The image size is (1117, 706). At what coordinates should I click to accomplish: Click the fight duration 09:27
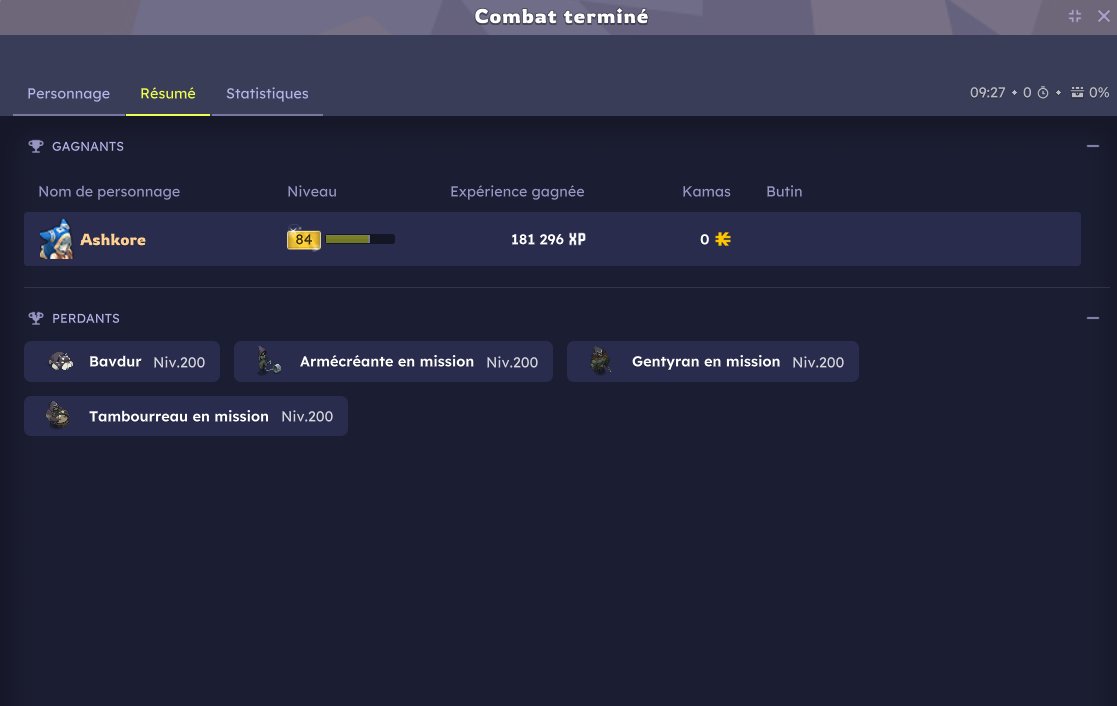click(987, 93)
